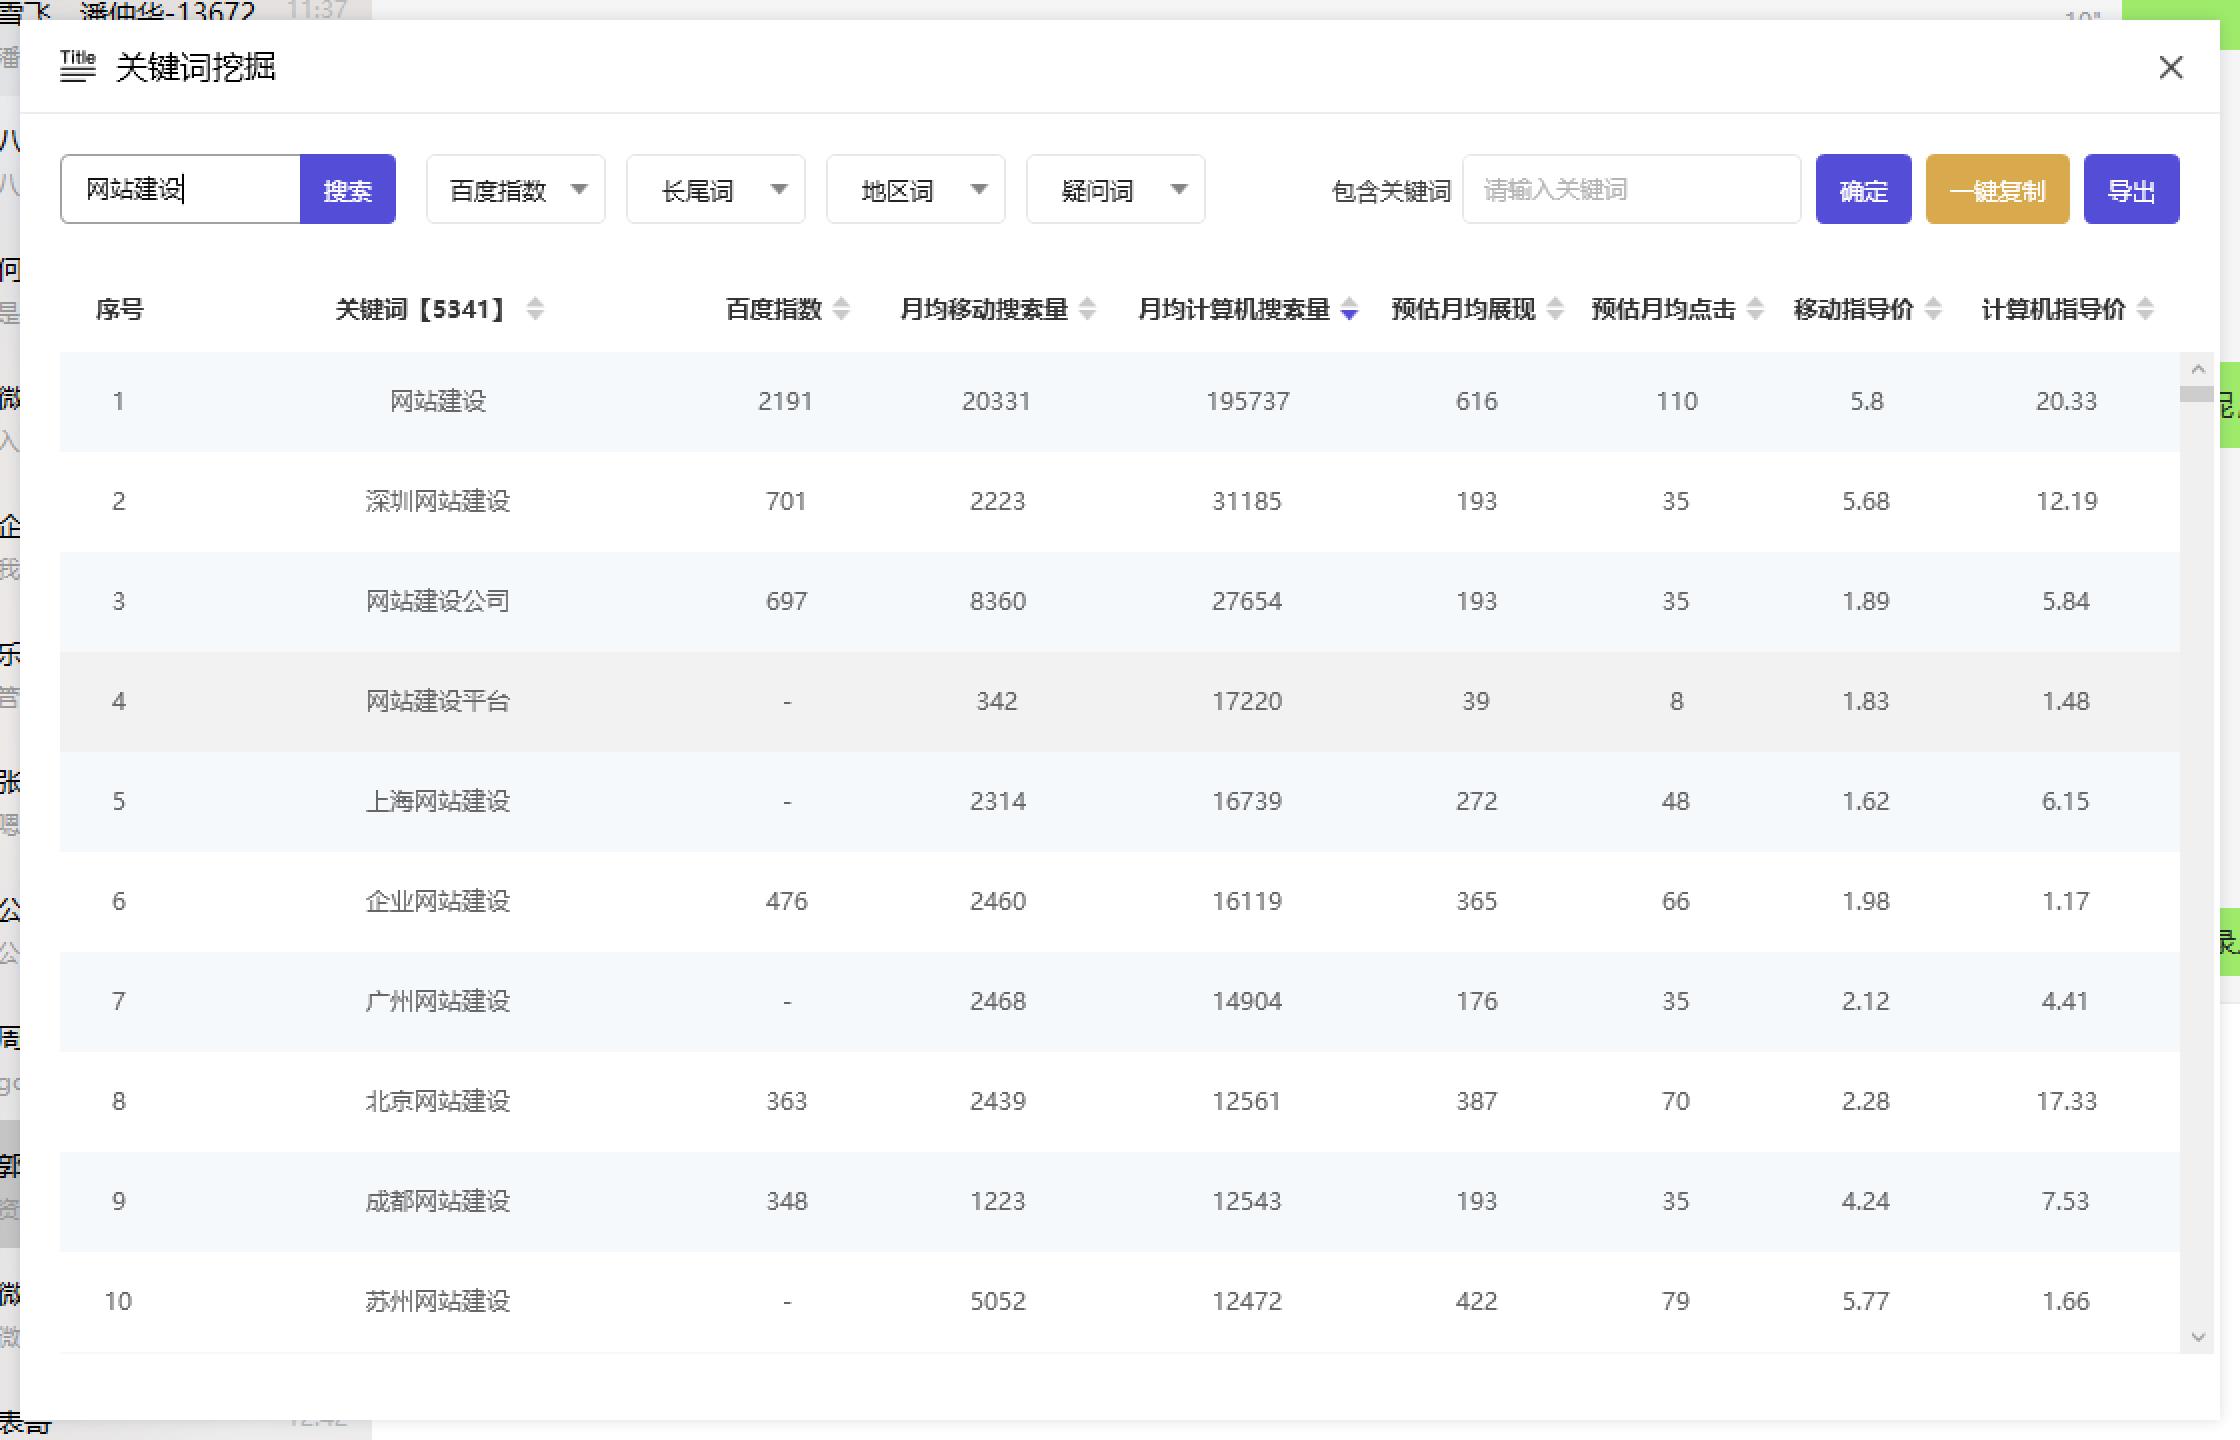Sort by 月均计算机搜索量 sort icon
The image size is (2240, 1440).
coord(1349,309)
